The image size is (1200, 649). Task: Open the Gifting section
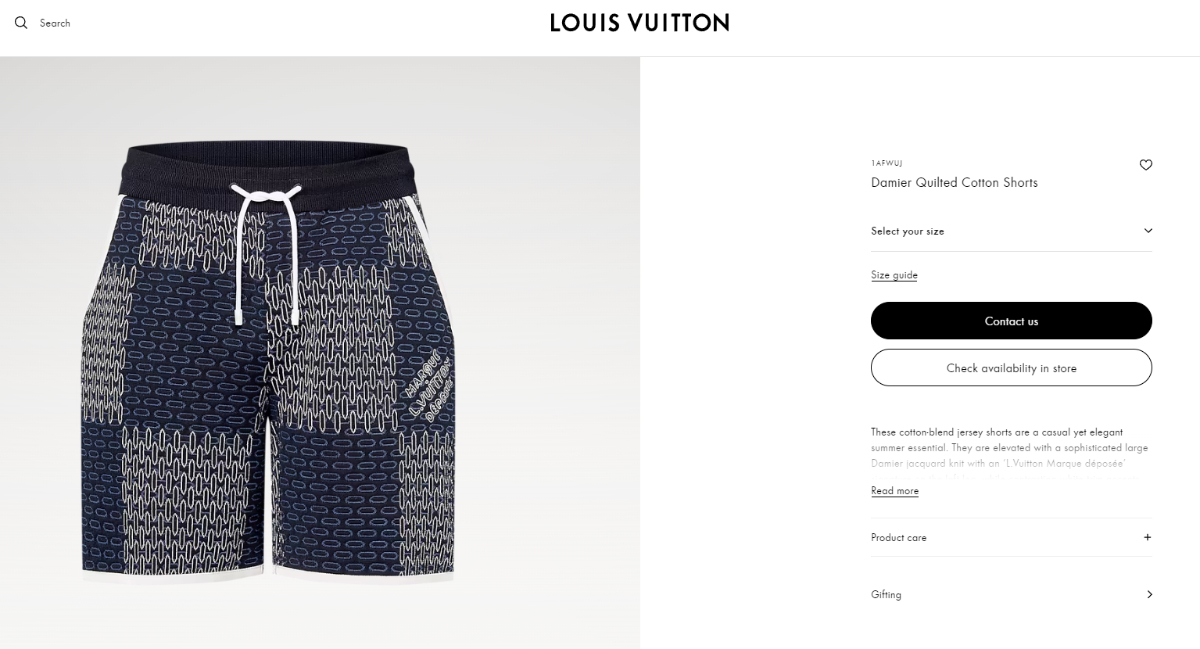(x=1011, y=594)
